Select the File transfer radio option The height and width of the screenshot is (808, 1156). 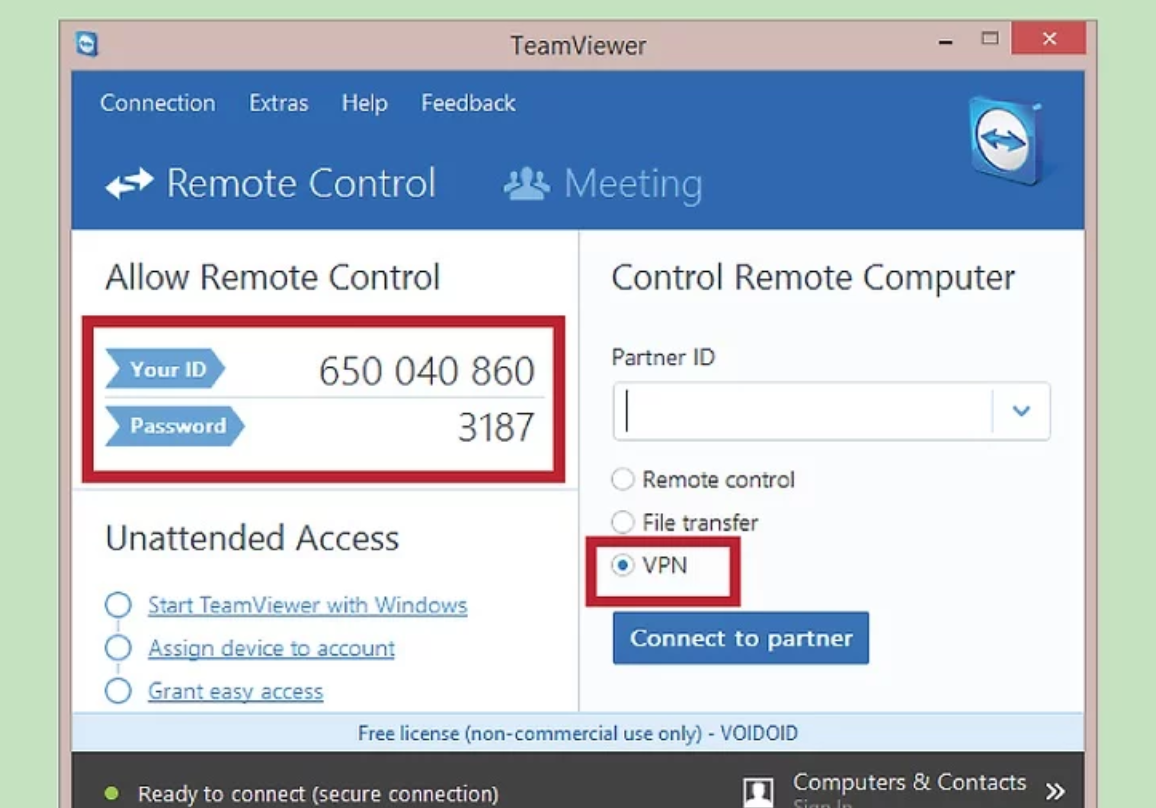623,522
